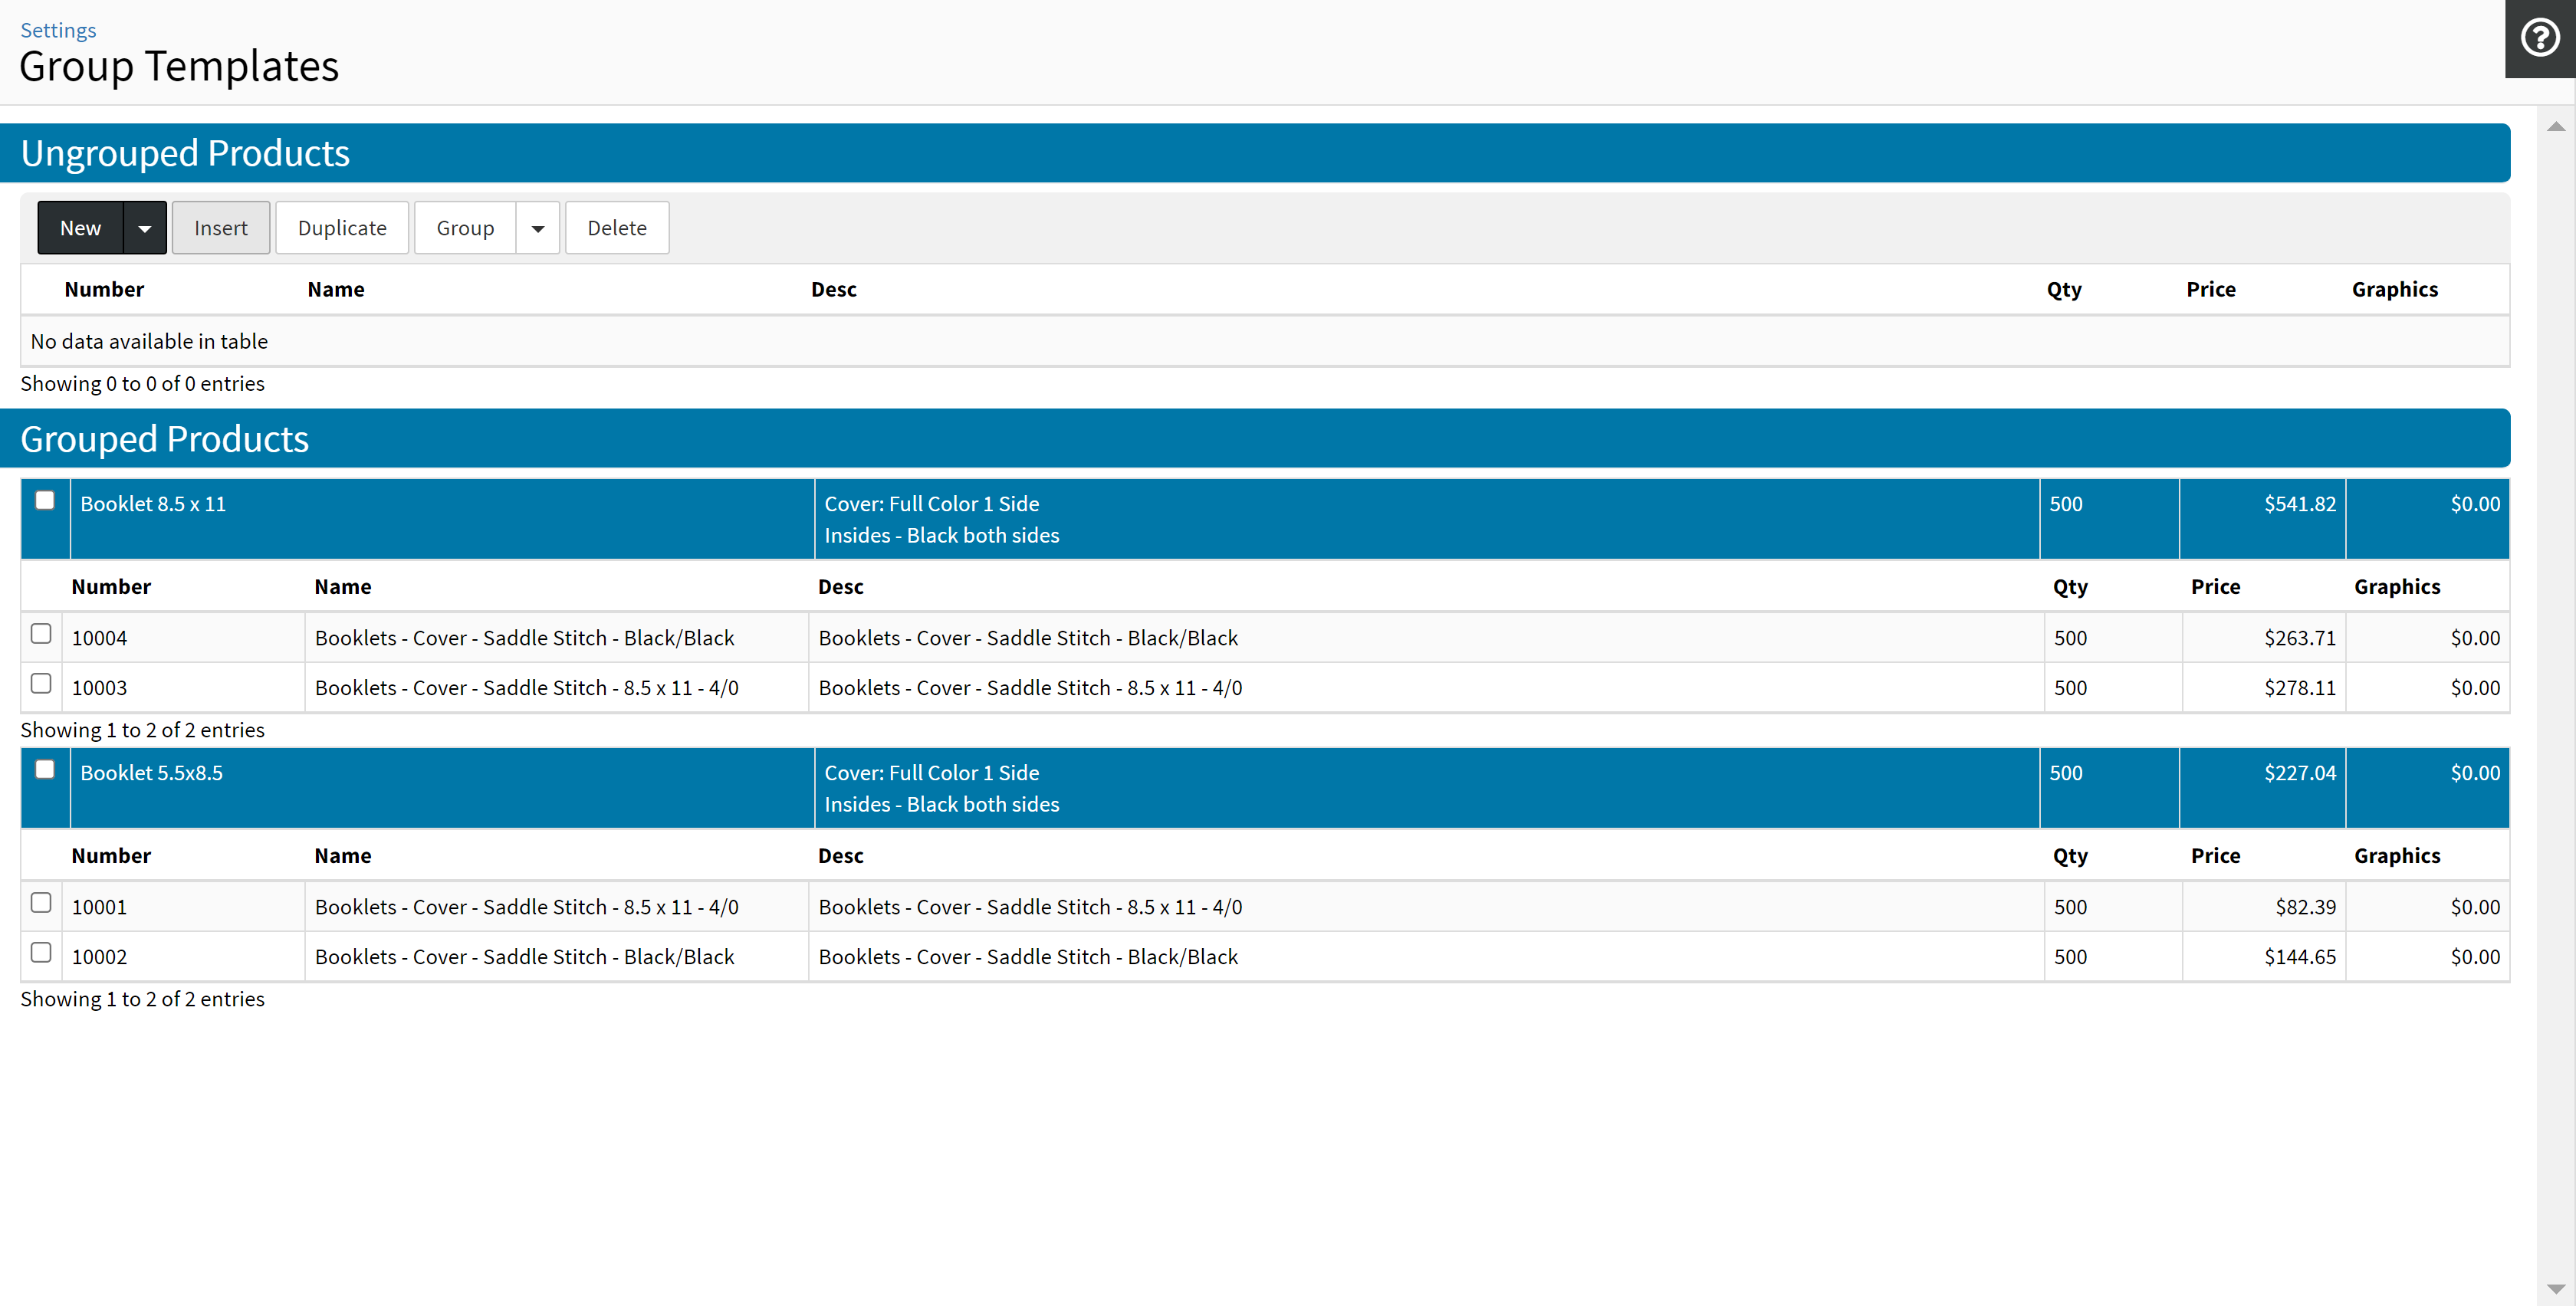Image resolution: width=2576 pixels, height=1306 pixels.
Task: Sort ungrouped table by Number column
Action: [104, 289]
